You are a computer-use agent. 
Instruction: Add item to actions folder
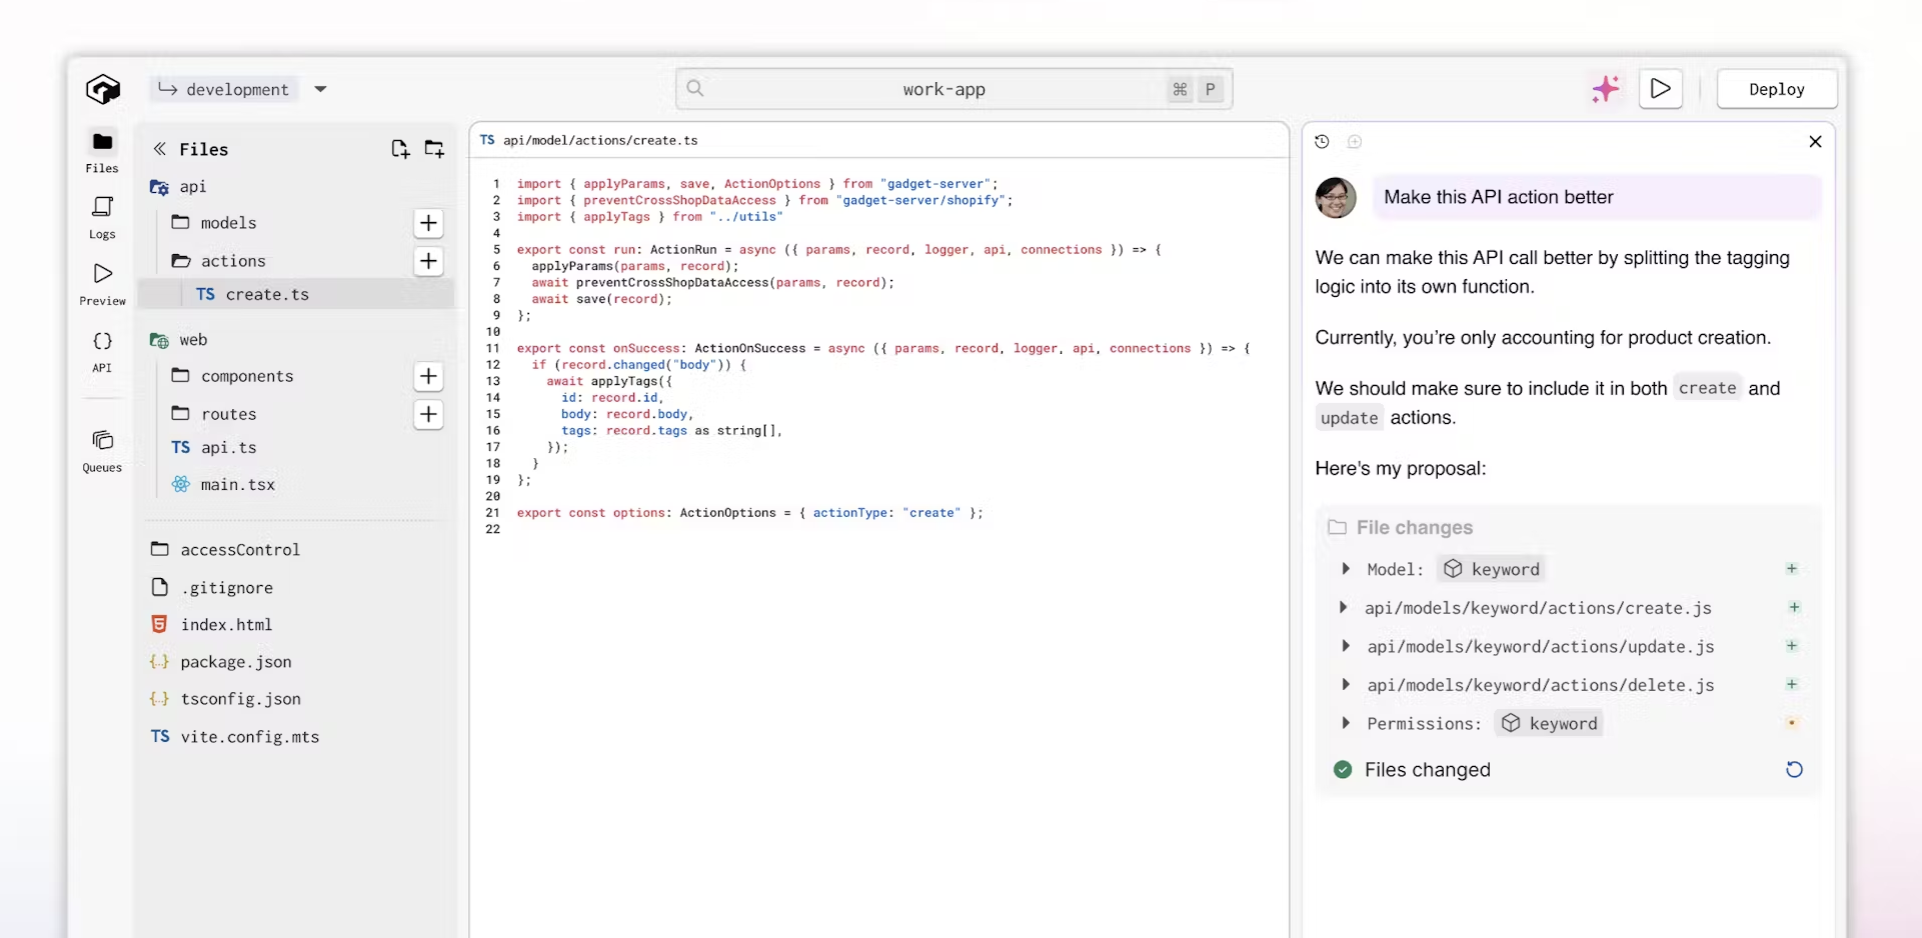[x=429, y=261]
